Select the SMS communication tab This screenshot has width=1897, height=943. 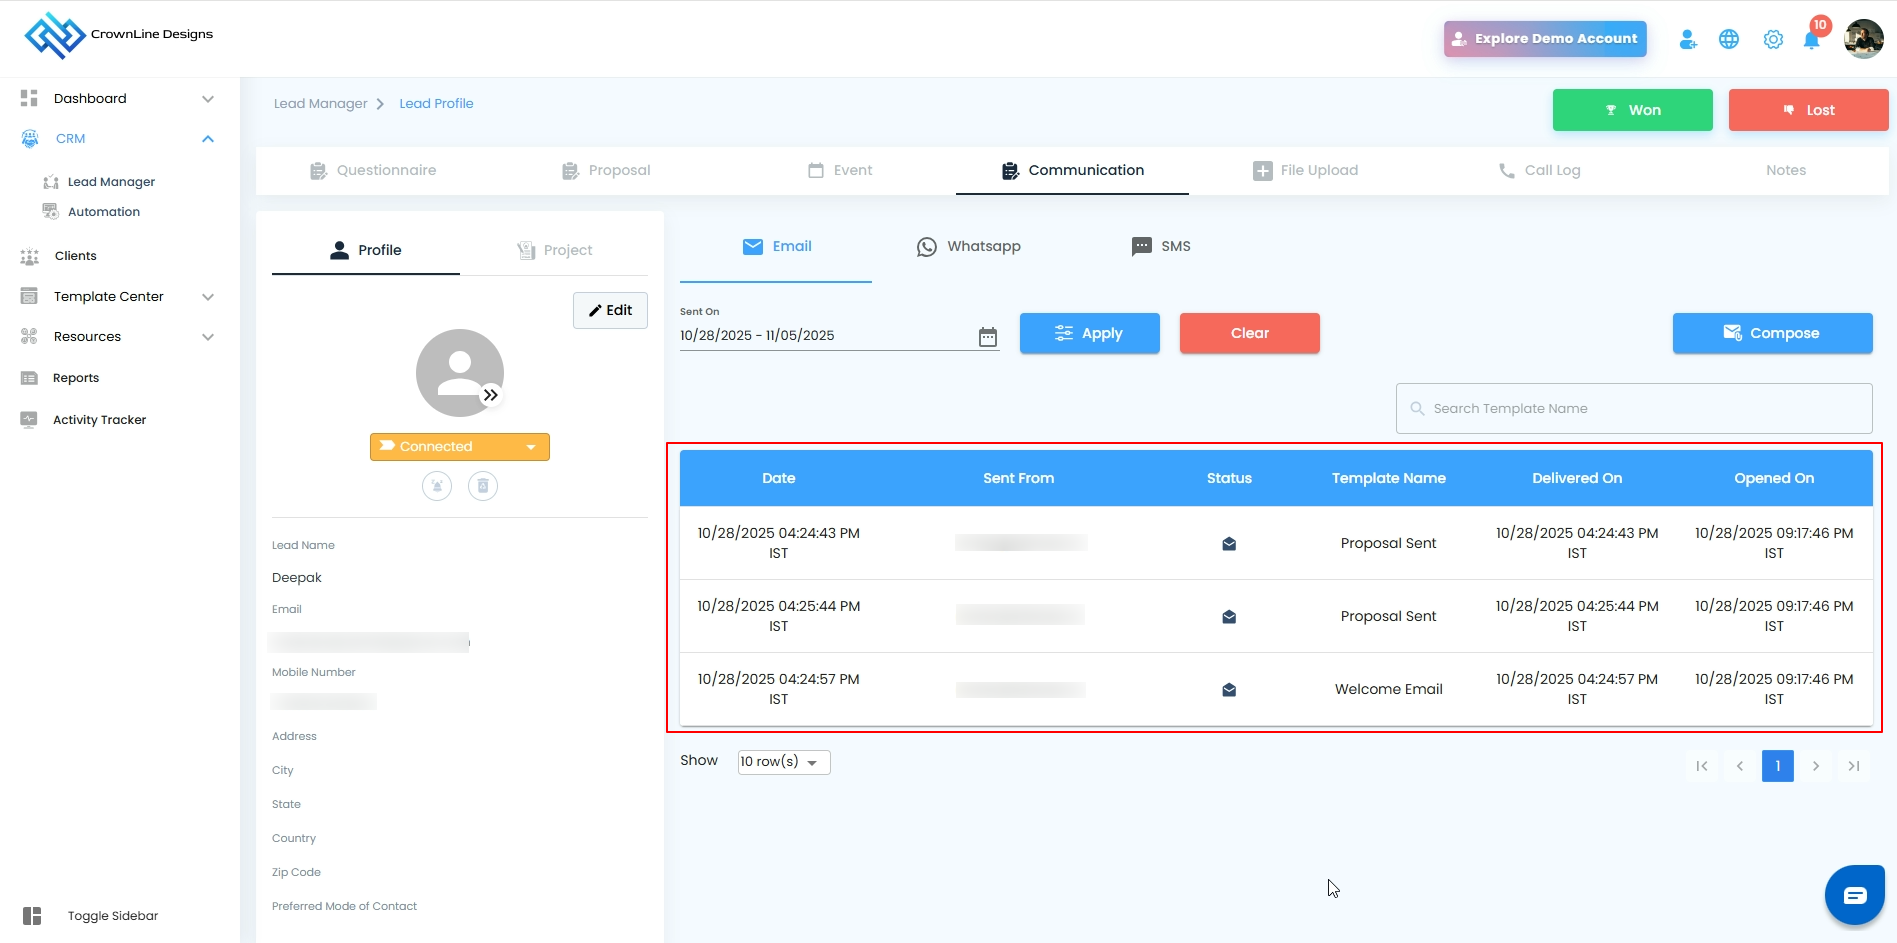1161,247
